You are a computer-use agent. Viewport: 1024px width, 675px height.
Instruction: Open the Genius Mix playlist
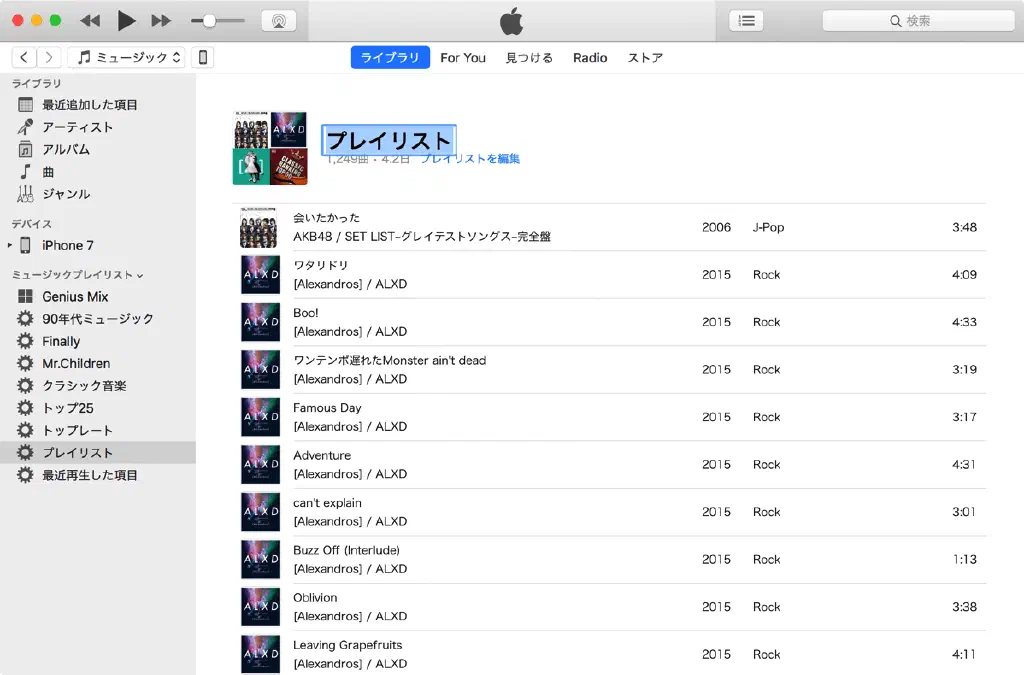[75, 297]
